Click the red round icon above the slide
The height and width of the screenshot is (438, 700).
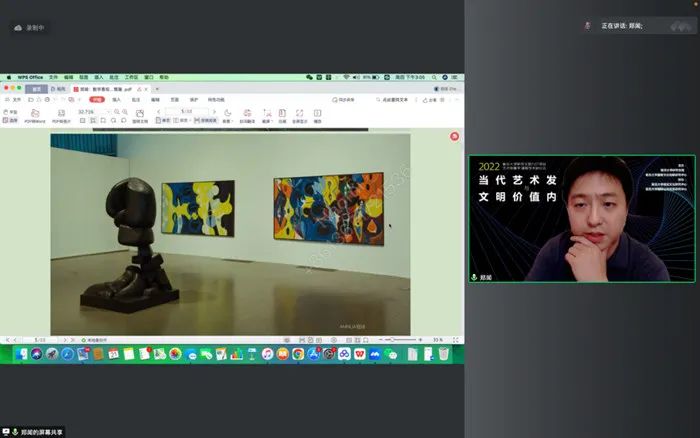pos(454,136)
